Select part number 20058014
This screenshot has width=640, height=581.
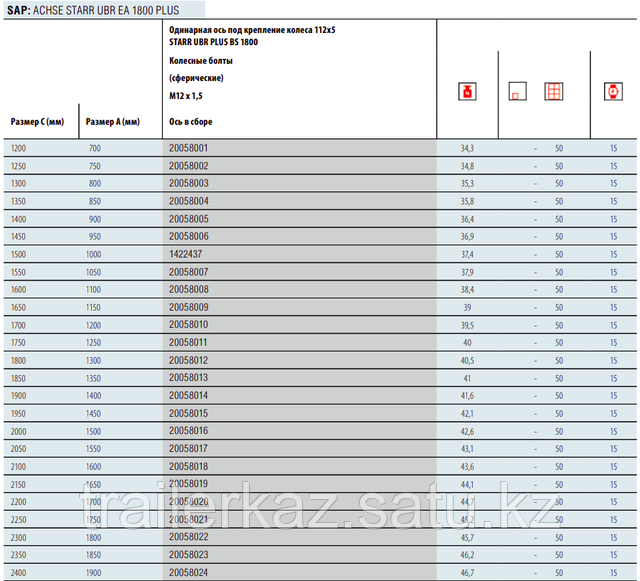(x=189, y=395)
